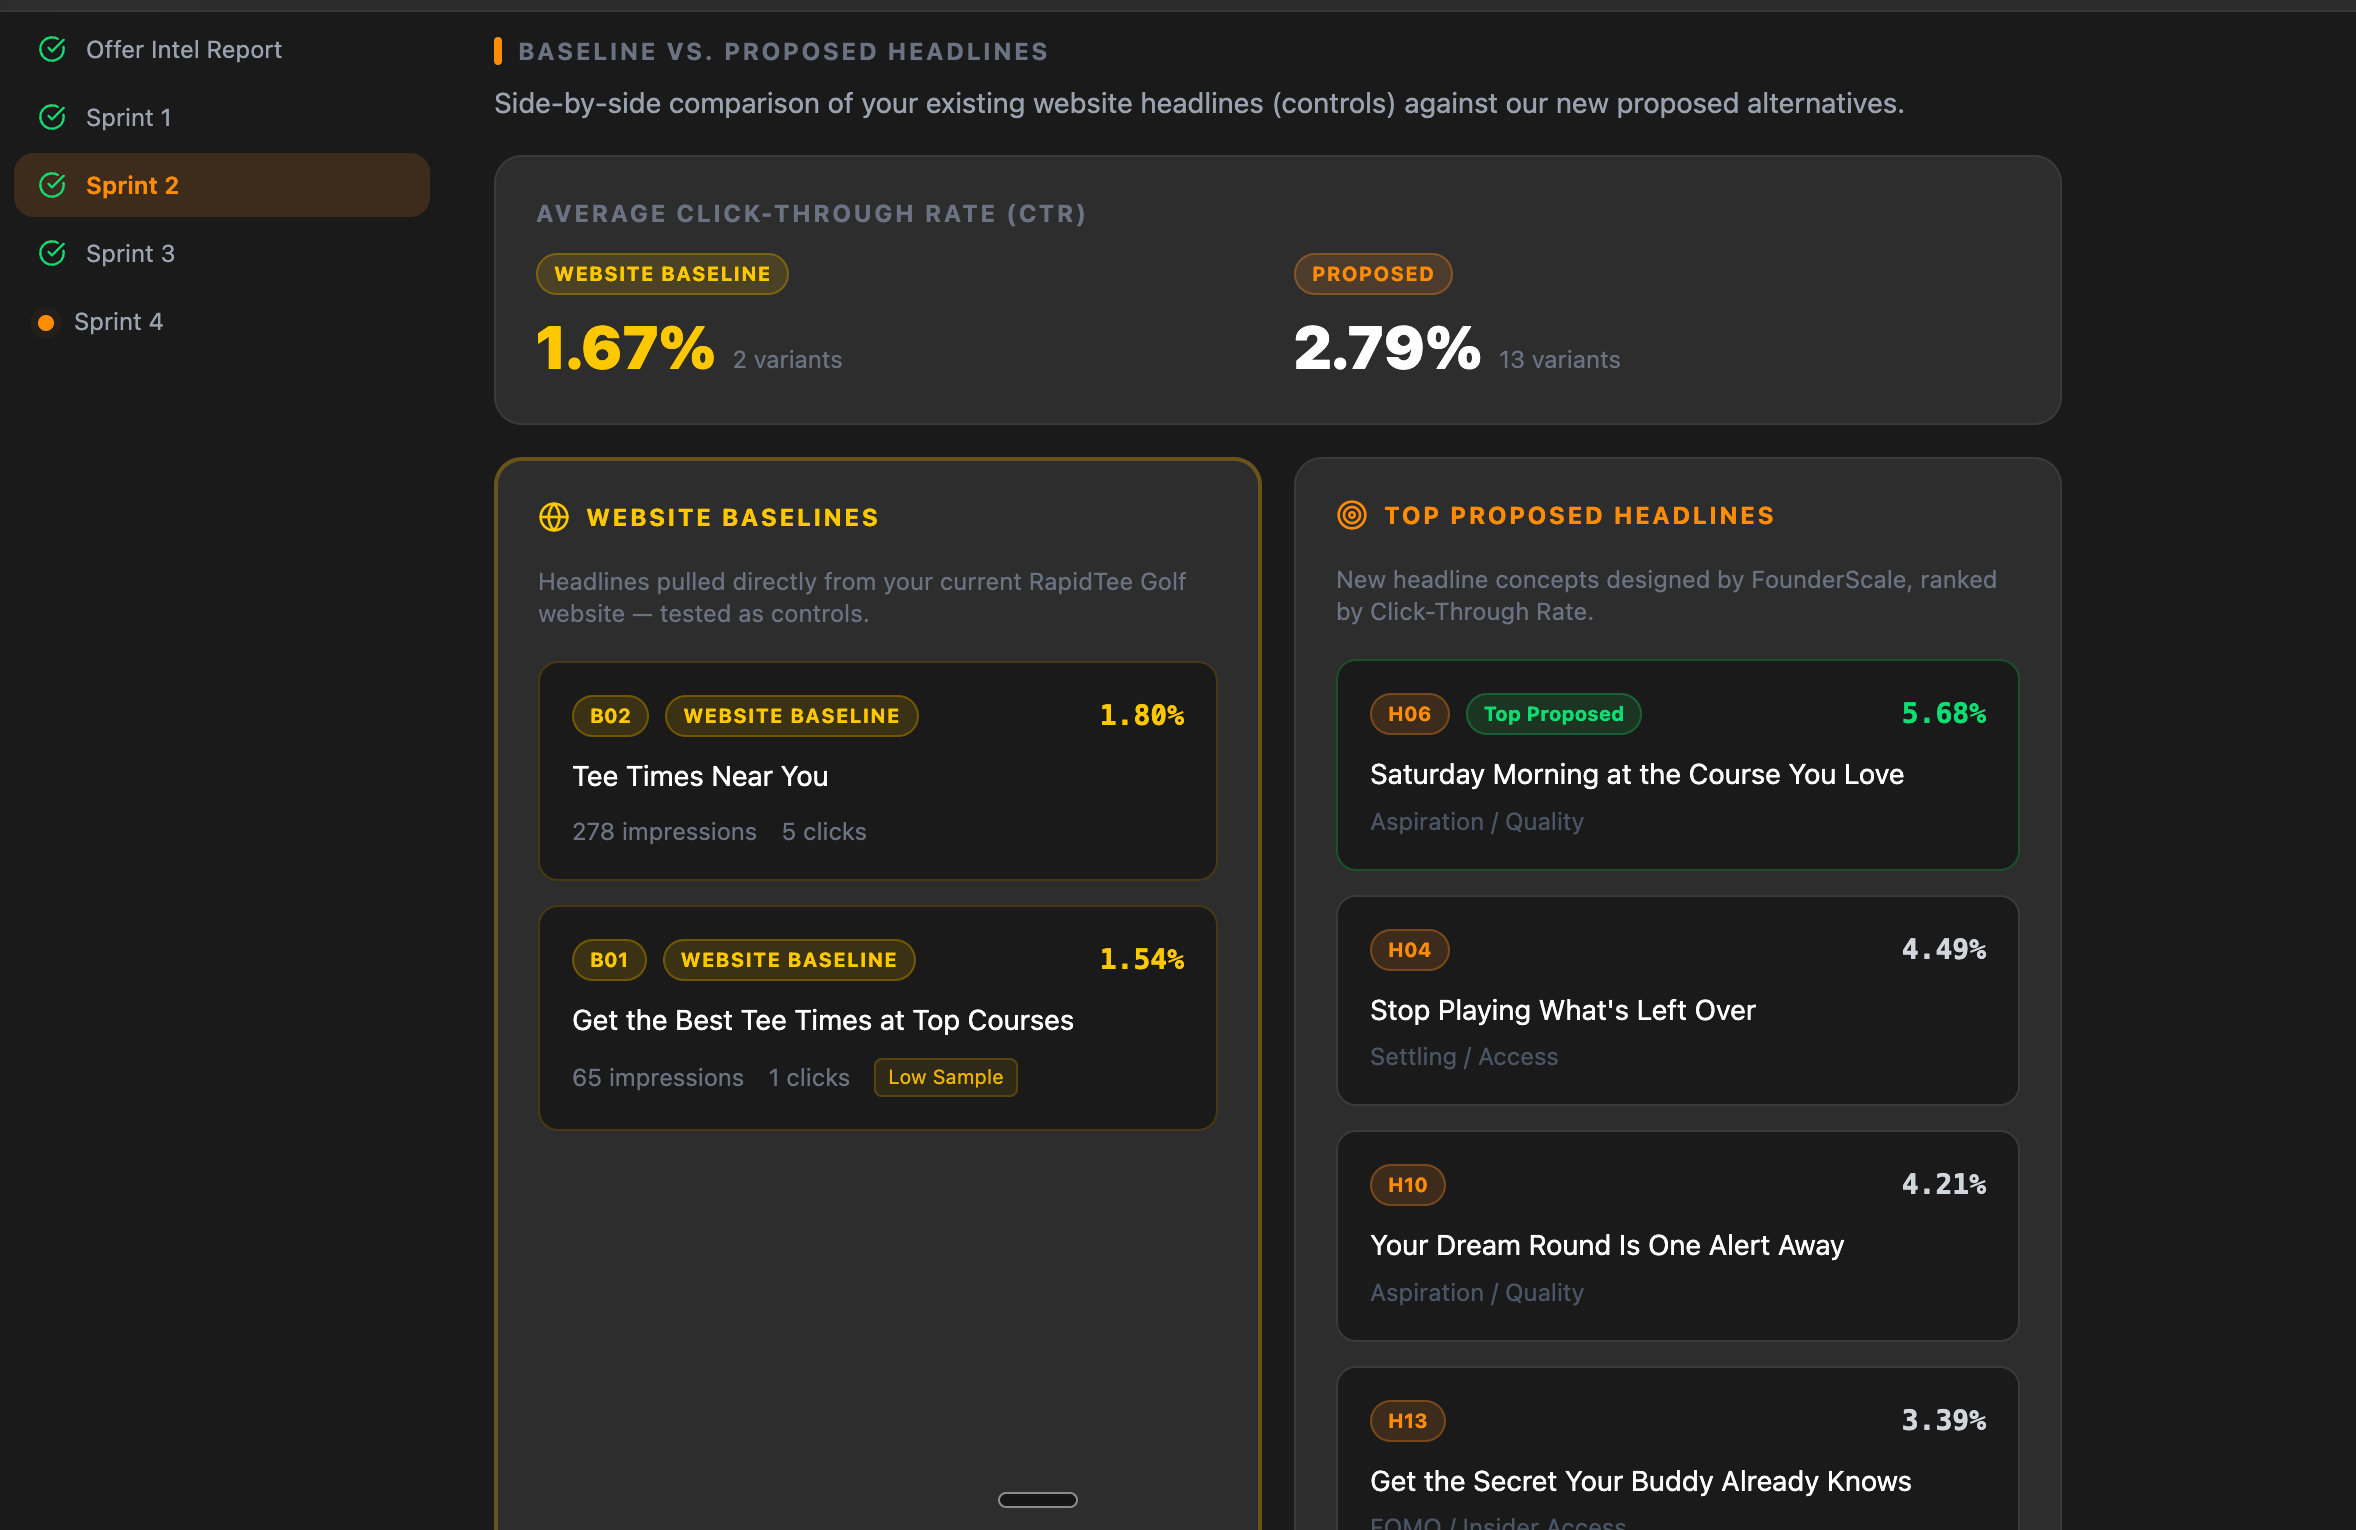The height and width of the screenshot is (1530, 2356).
Task: Switch to Sprint 1 in sidebar
Action: [128, 117]
